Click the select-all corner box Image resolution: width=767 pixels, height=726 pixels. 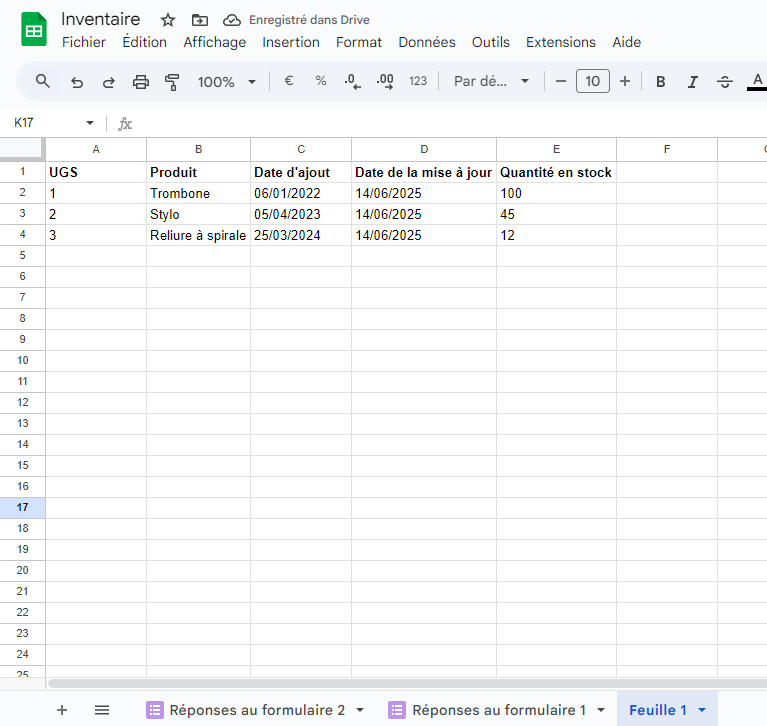pos(22,149)
